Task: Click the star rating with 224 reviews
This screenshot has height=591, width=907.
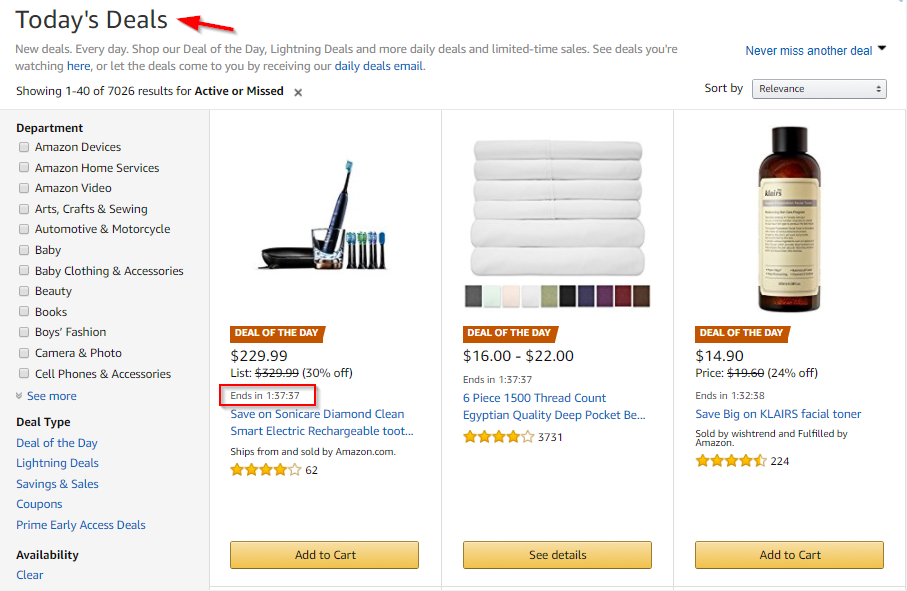Action: [x=731, y=461]
